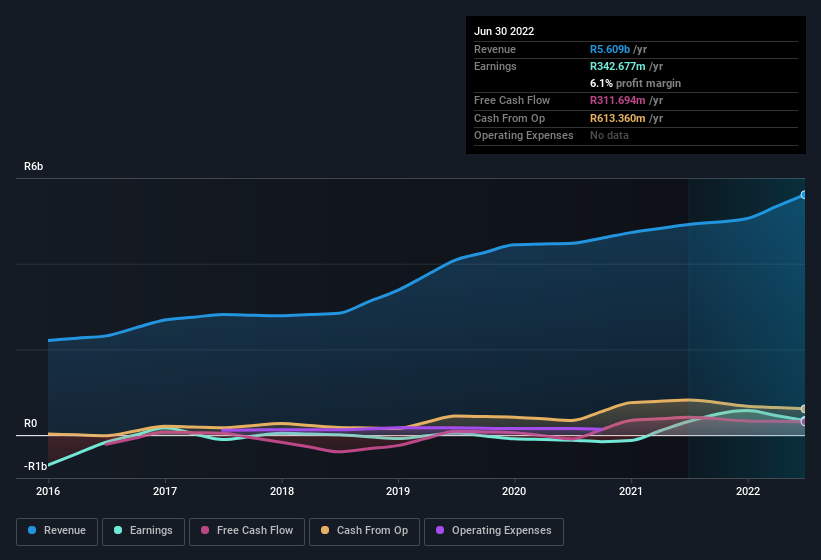Hide the Earnings series via legend
Screen dimensions: 821x560
pyautogui.click(x=142, y=531)
